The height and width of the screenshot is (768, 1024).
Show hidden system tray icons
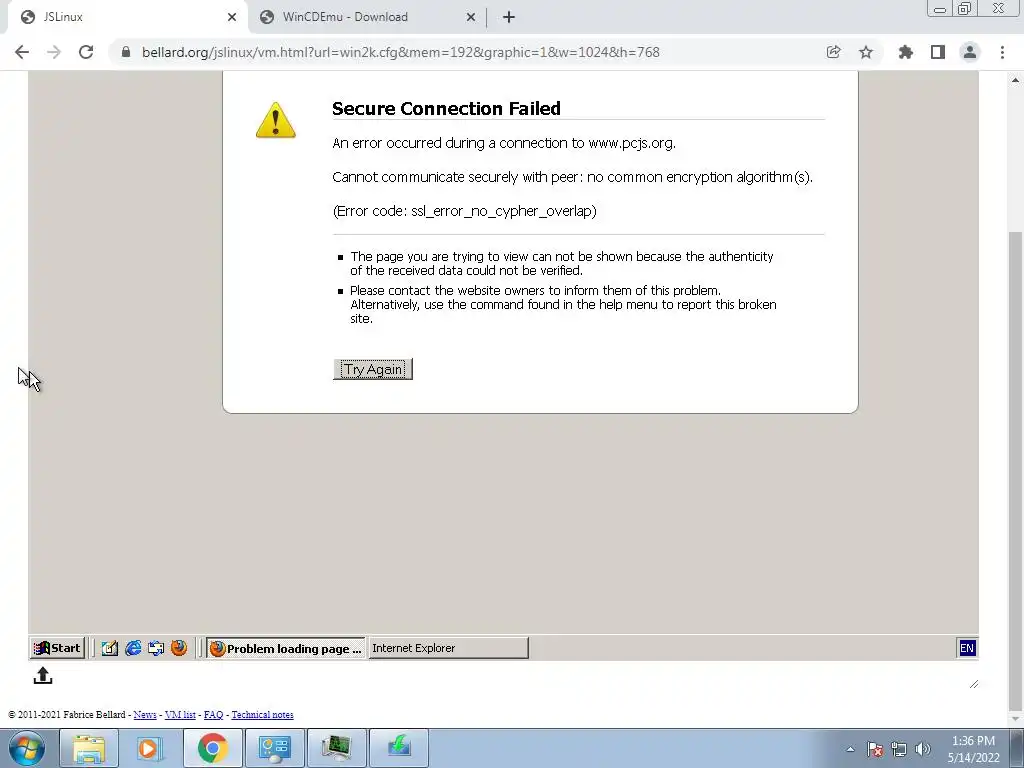click(850, 749)
